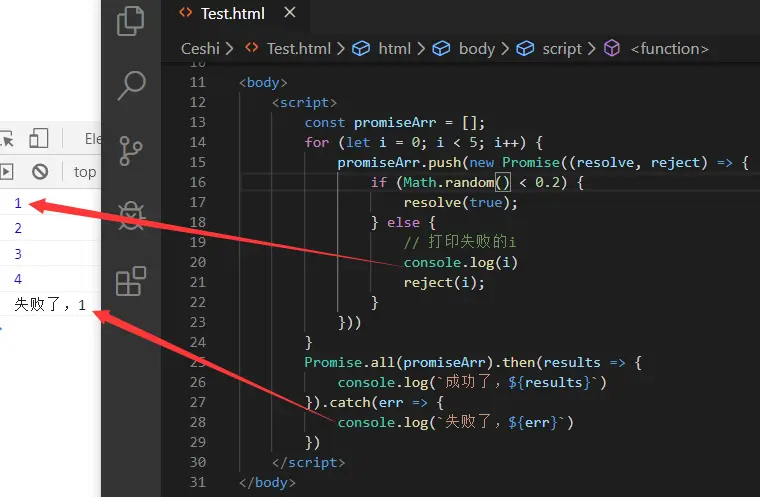Viewport: 760px width, 497px height.
Task: Open the Explorer view in activity bar
Action: point(130,21)
